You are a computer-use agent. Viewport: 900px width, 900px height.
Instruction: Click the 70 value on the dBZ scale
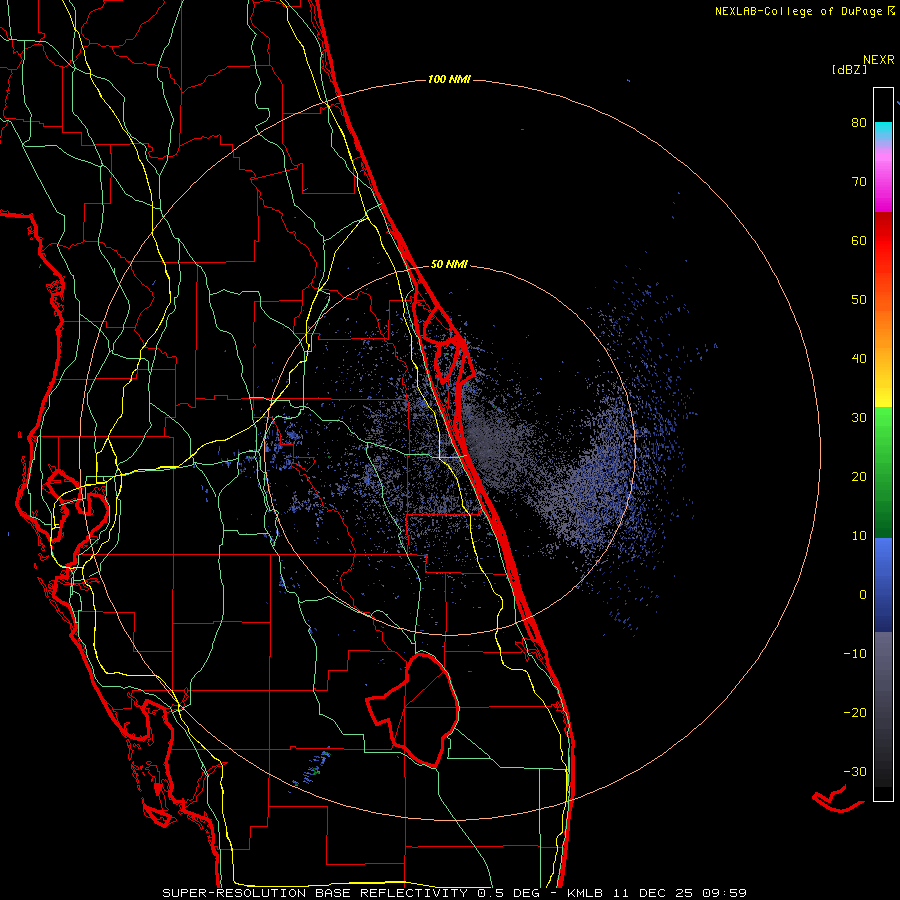(859, 181)
